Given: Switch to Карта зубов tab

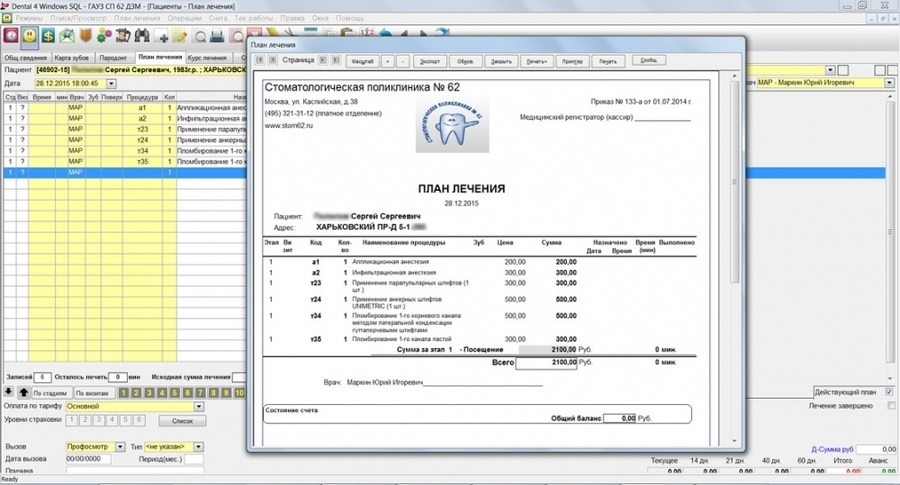Looking at the screenshot, I should pos(72,57).
